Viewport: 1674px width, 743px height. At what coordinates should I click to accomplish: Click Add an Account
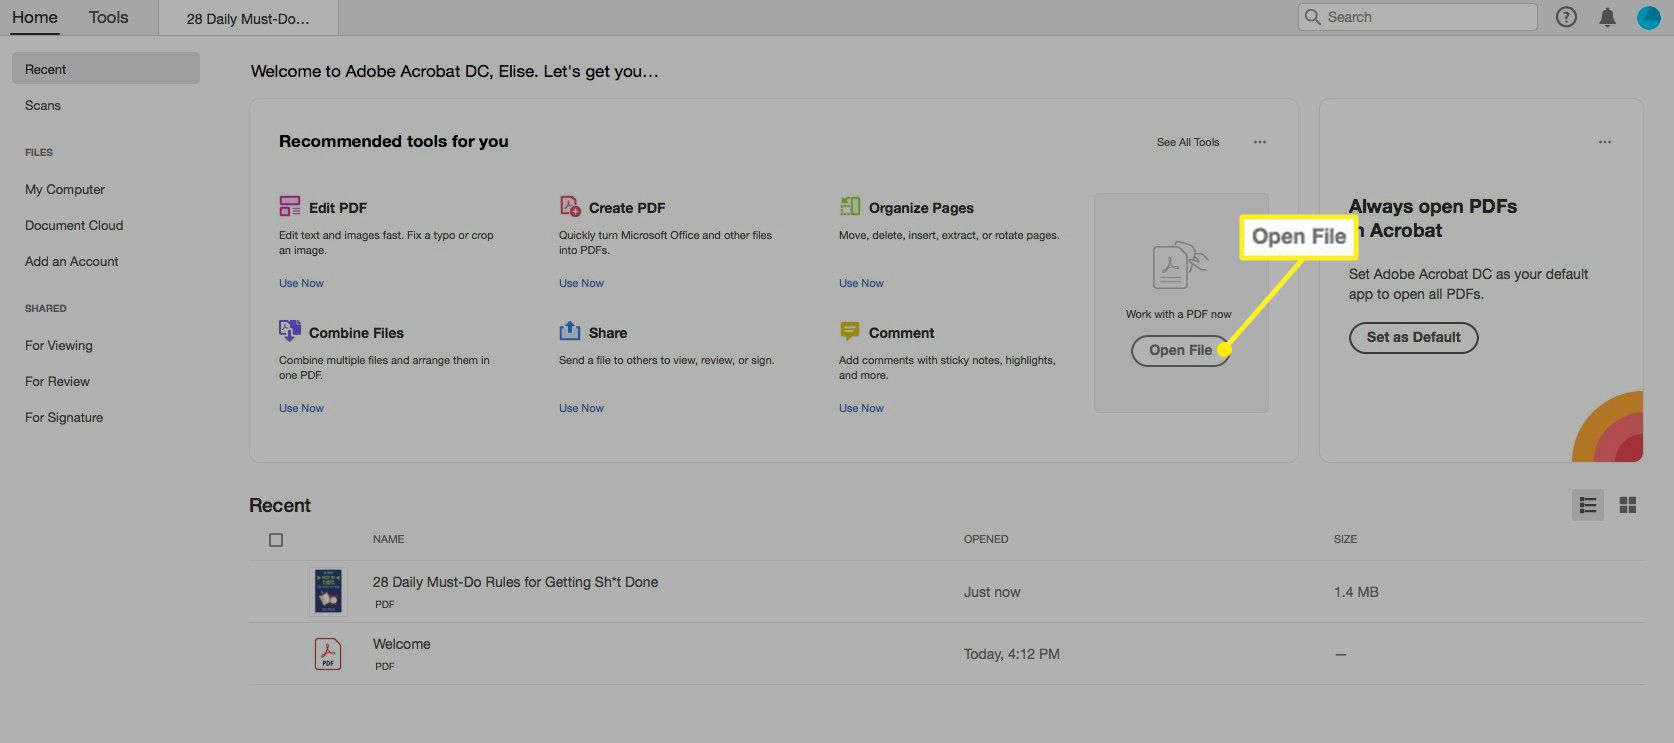point(72,261)
